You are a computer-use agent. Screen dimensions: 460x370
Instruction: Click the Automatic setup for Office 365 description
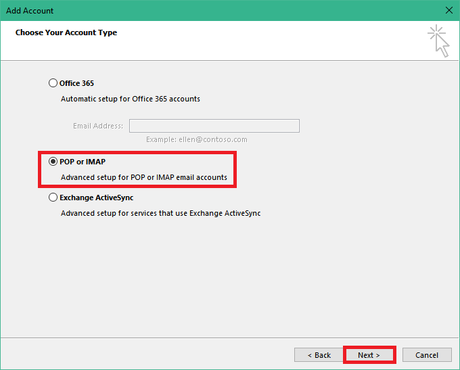click(130, 99)
